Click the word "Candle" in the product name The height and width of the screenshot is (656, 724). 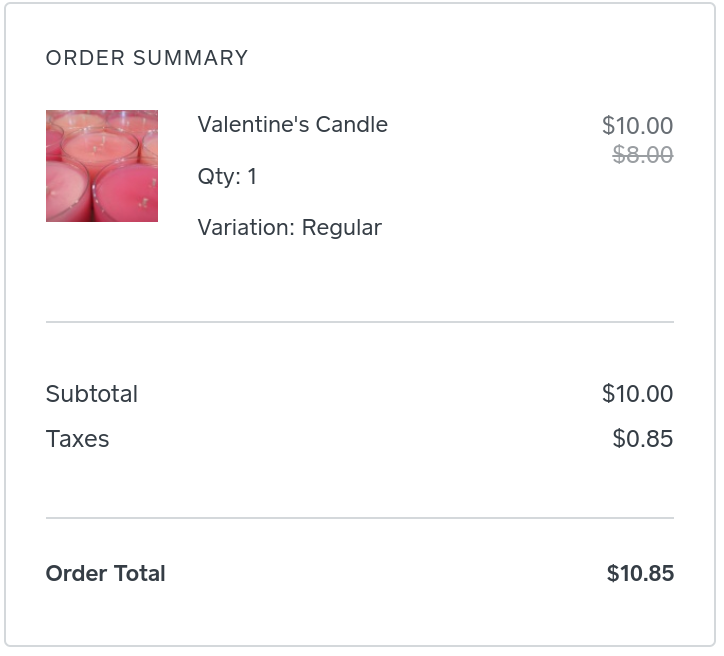[x=351, y=125]
